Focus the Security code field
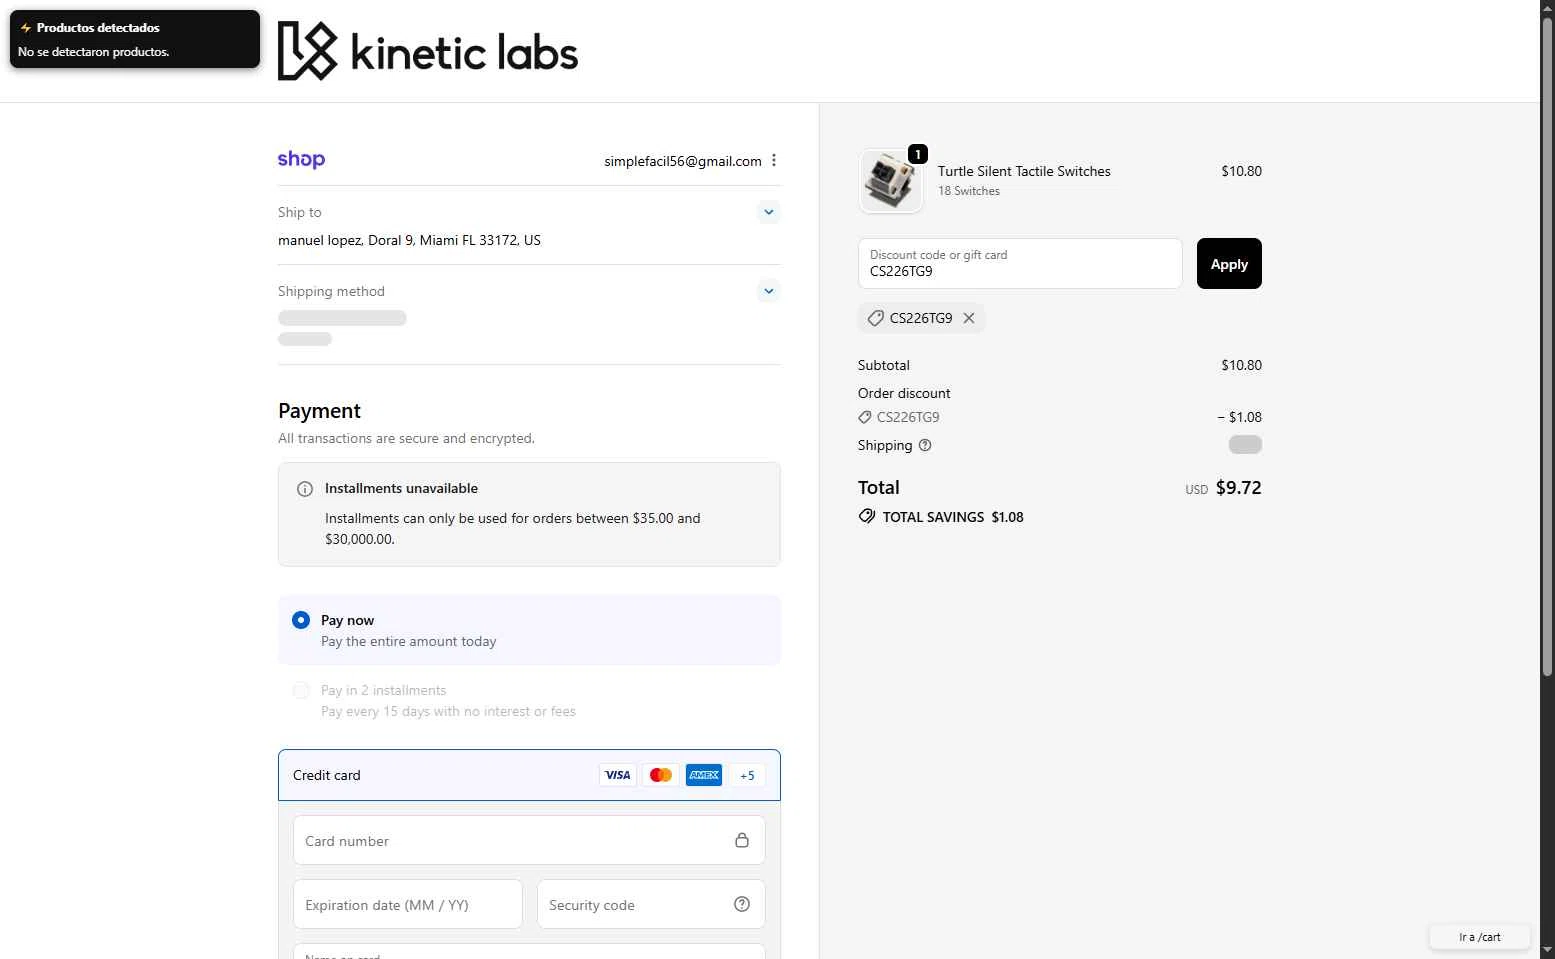Viewport: 1555px width, 959px height. coord(651,904)
